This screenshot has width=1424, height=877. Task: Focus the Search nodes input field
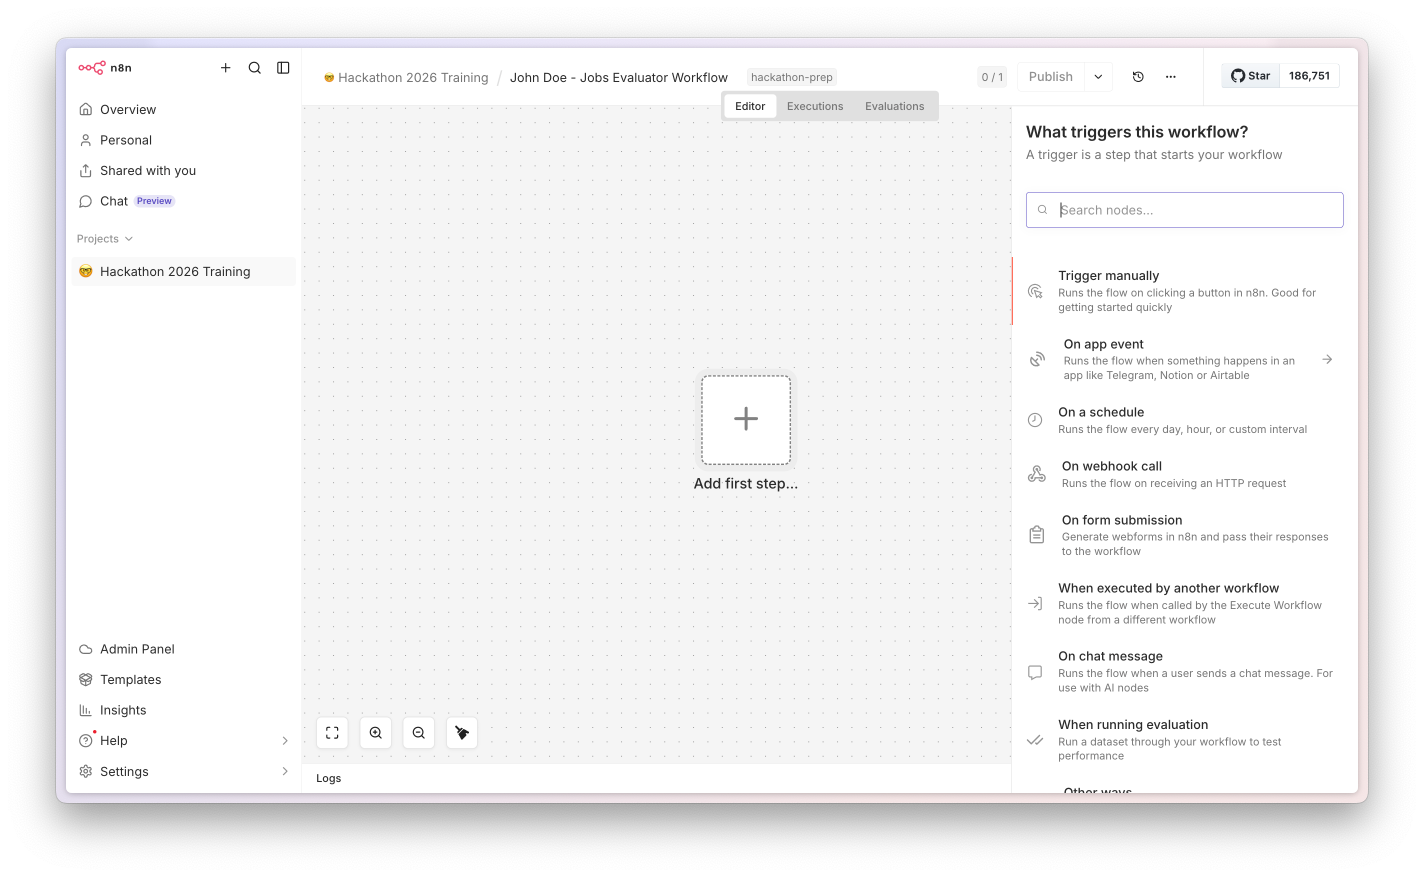[1185, 210]
